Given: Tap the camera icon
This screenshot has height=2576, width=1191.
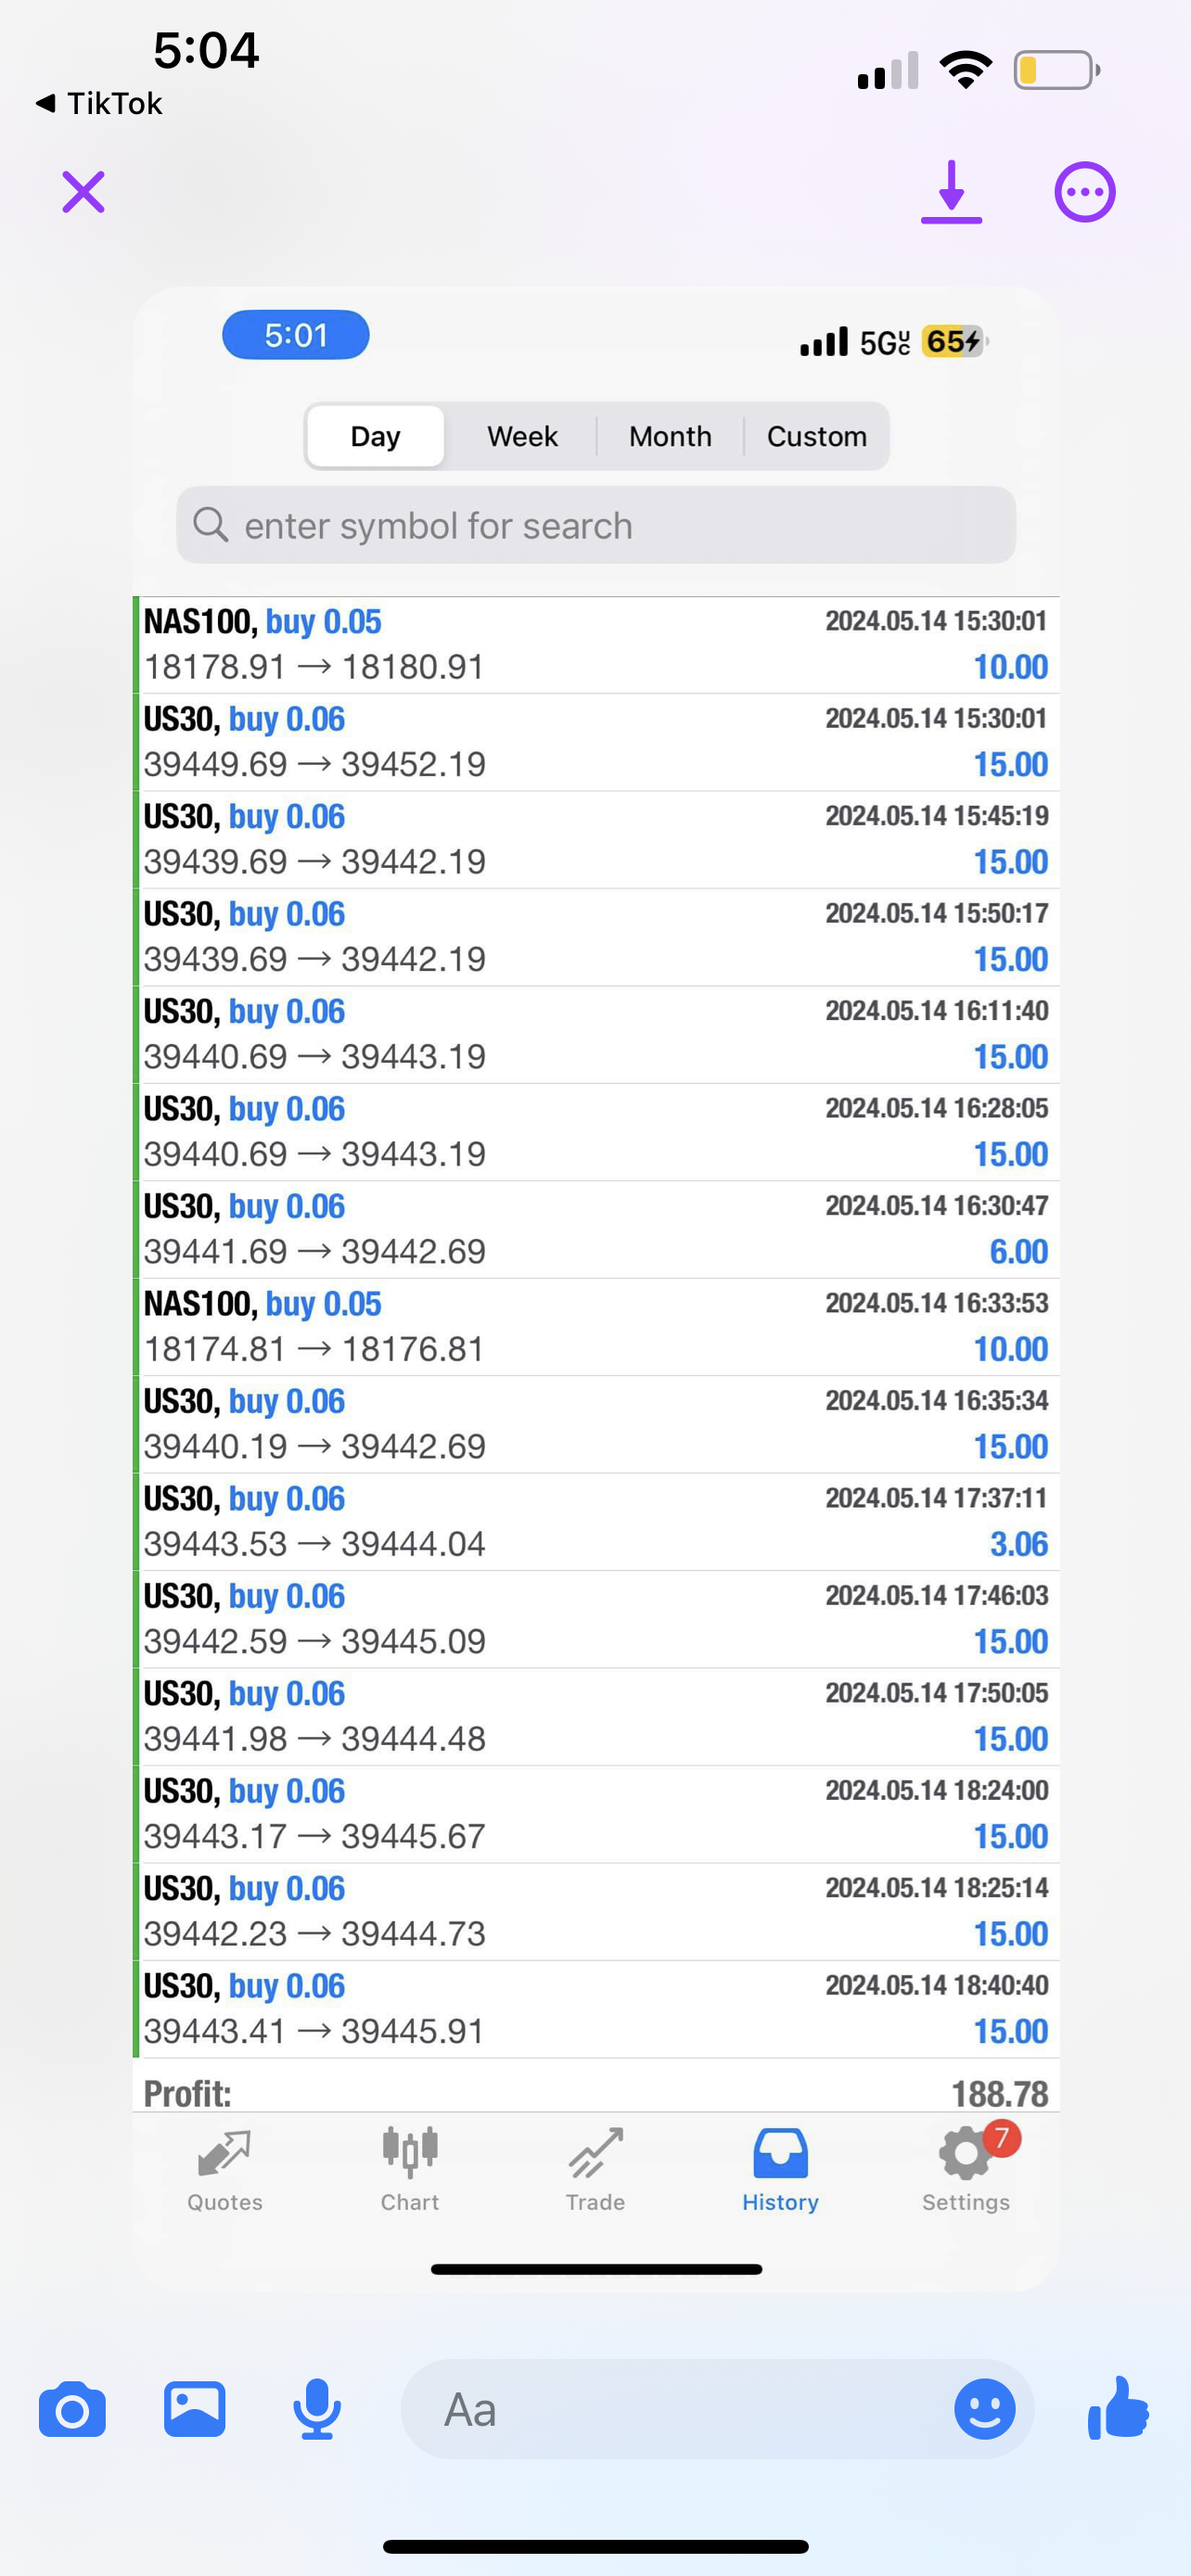Looking at the screenshot, I should coord(72,2409).
